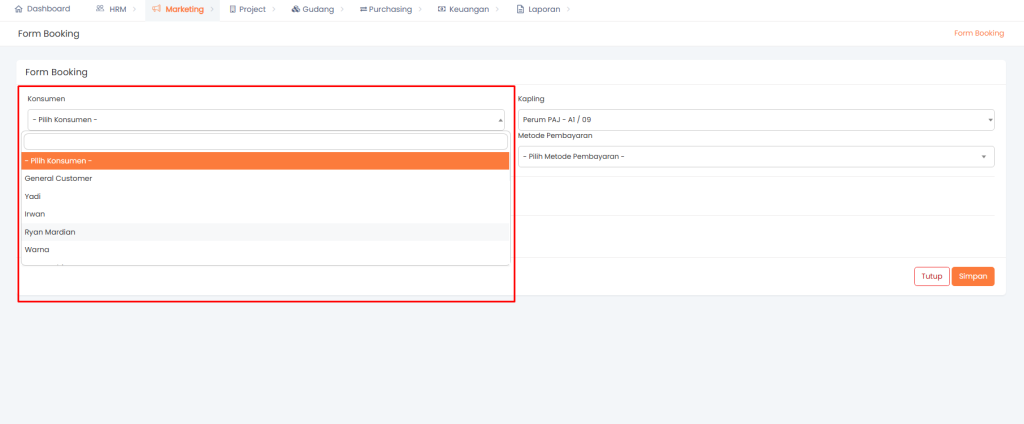This screenshot has height=424, width=1024.
Task: Collapse the Konsumen select box
Action: point(265,120)
